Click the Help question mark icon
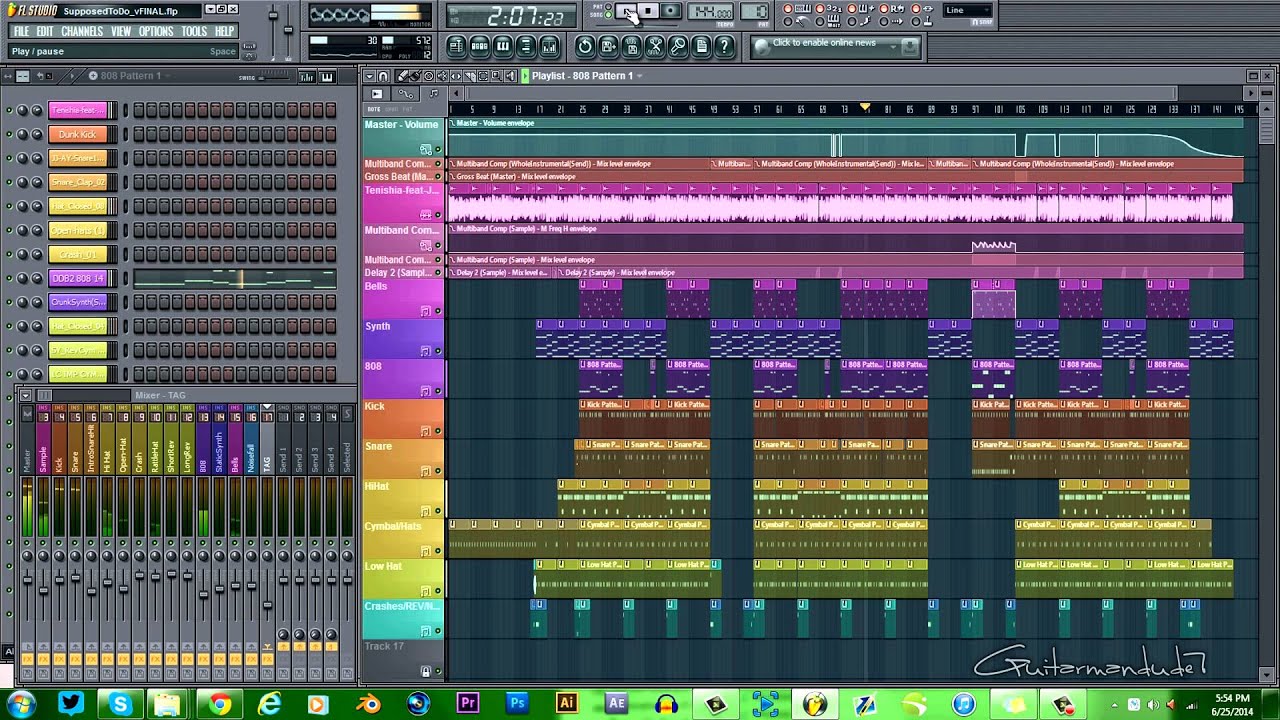Image resolution: width=1280 pixels, height=720 pixels. [x=724, y=46]
